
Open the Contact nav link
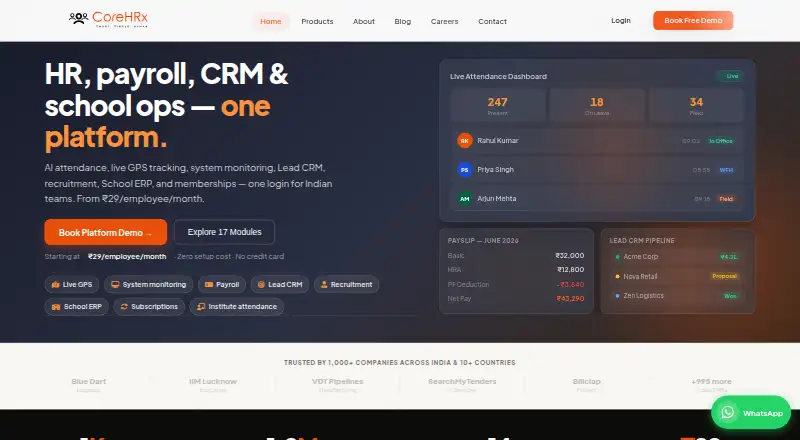pos(492,21)
